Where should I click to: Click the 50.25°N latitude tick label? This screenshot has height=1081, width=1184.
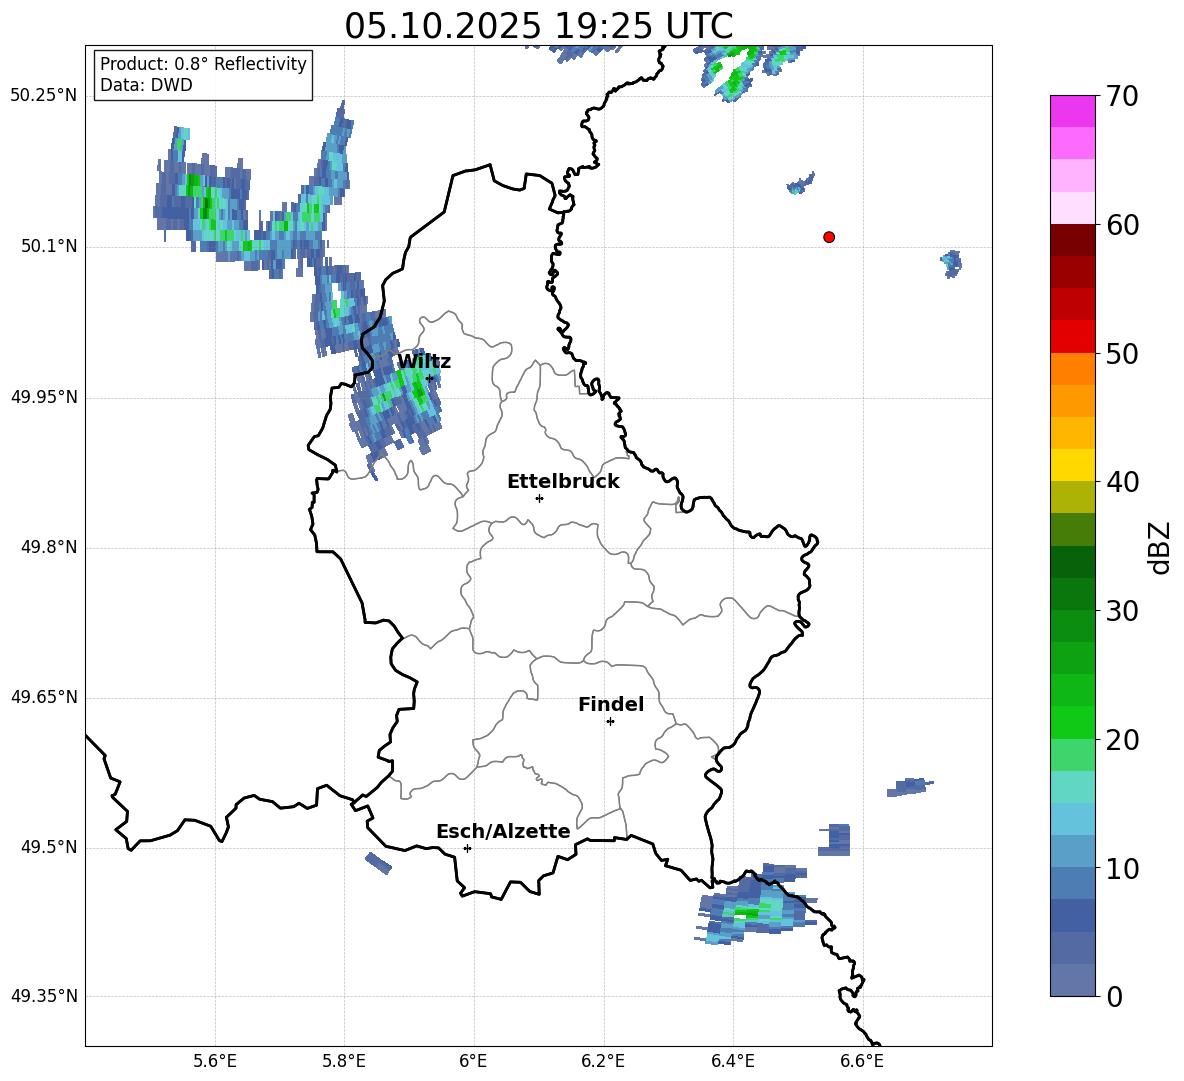pos(44,96)
